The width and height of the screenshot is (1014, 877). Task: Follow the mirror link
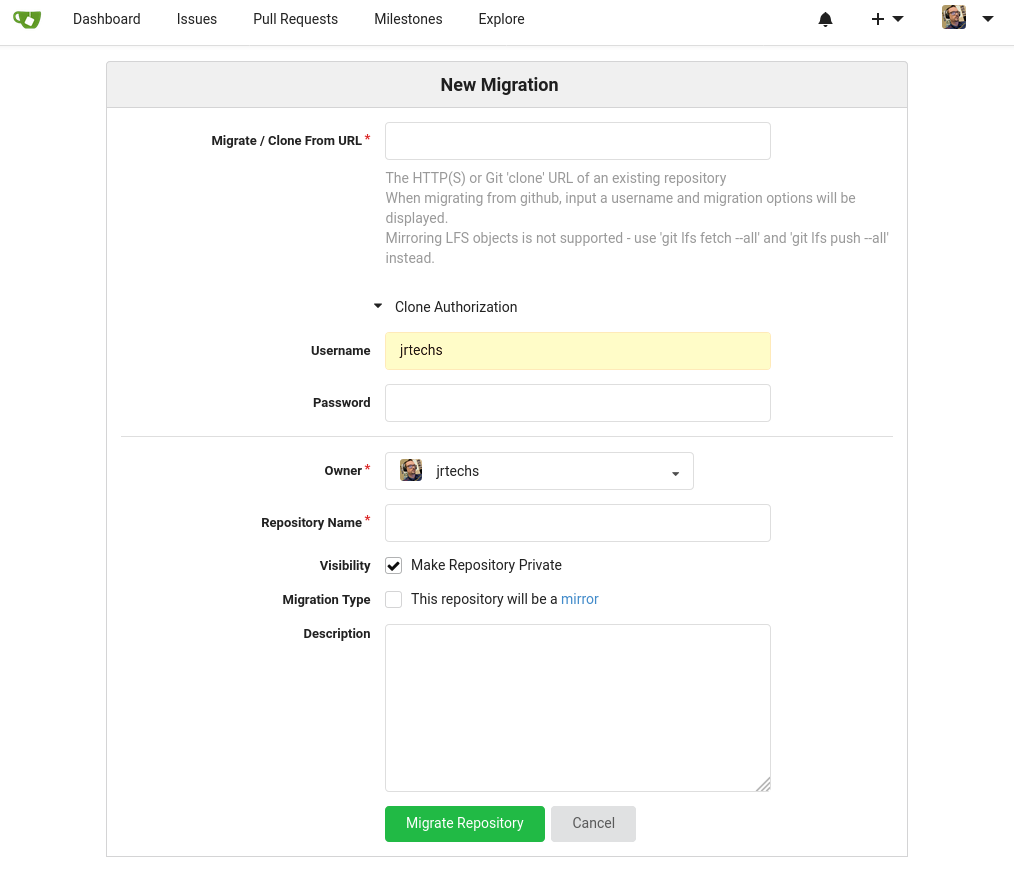579,600
